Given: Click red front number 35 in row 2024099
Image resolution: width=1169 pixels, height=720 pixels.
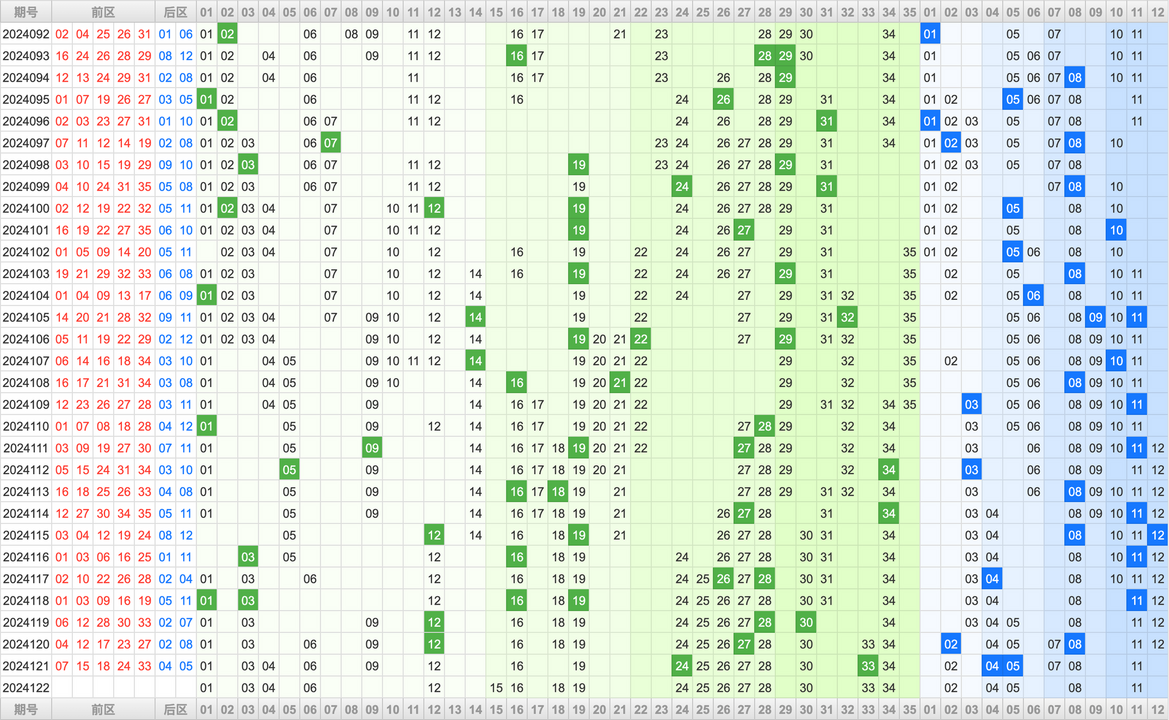Looking at the screenshot, I should click(x=145, y=187).
